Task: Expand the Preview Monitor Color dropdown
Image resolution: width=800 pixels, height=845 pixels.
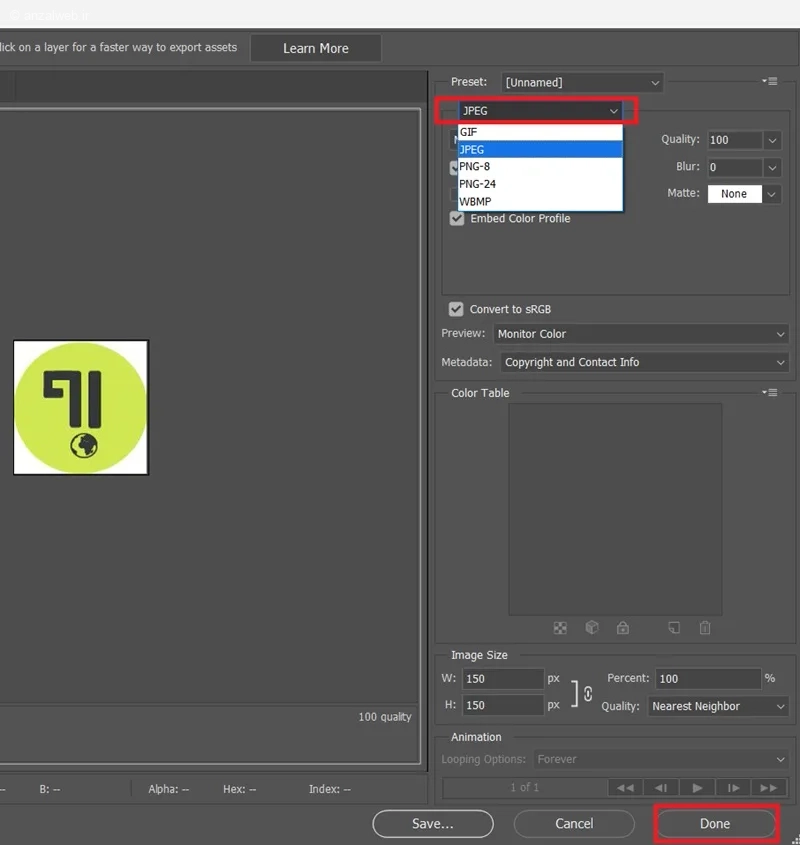Action: pos(640,334)
